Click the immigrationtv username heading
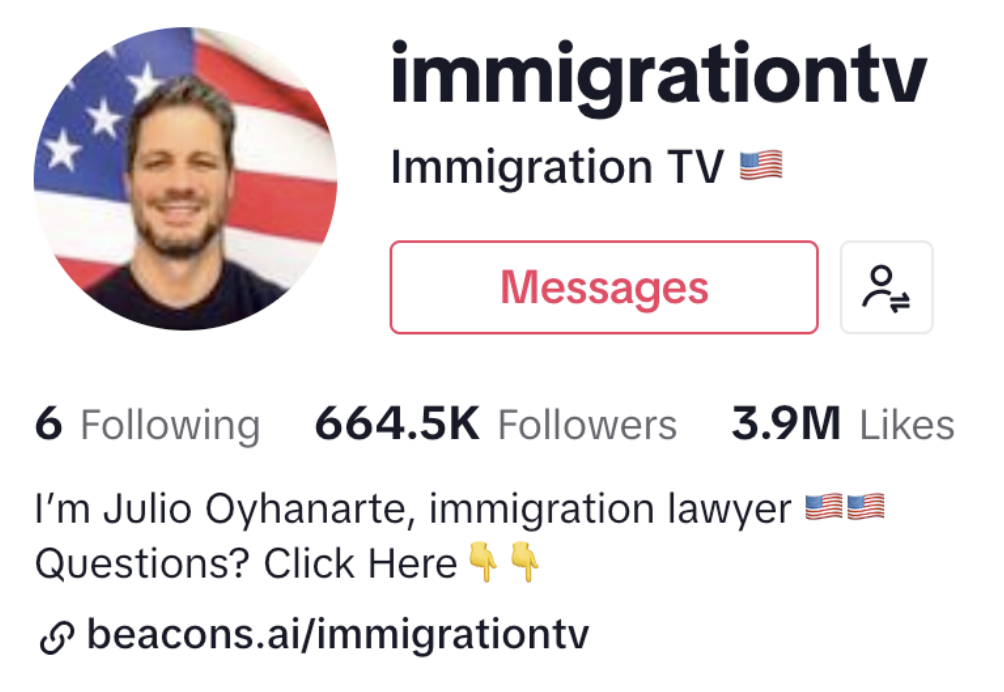1004x692 pixels. point(659,76)
